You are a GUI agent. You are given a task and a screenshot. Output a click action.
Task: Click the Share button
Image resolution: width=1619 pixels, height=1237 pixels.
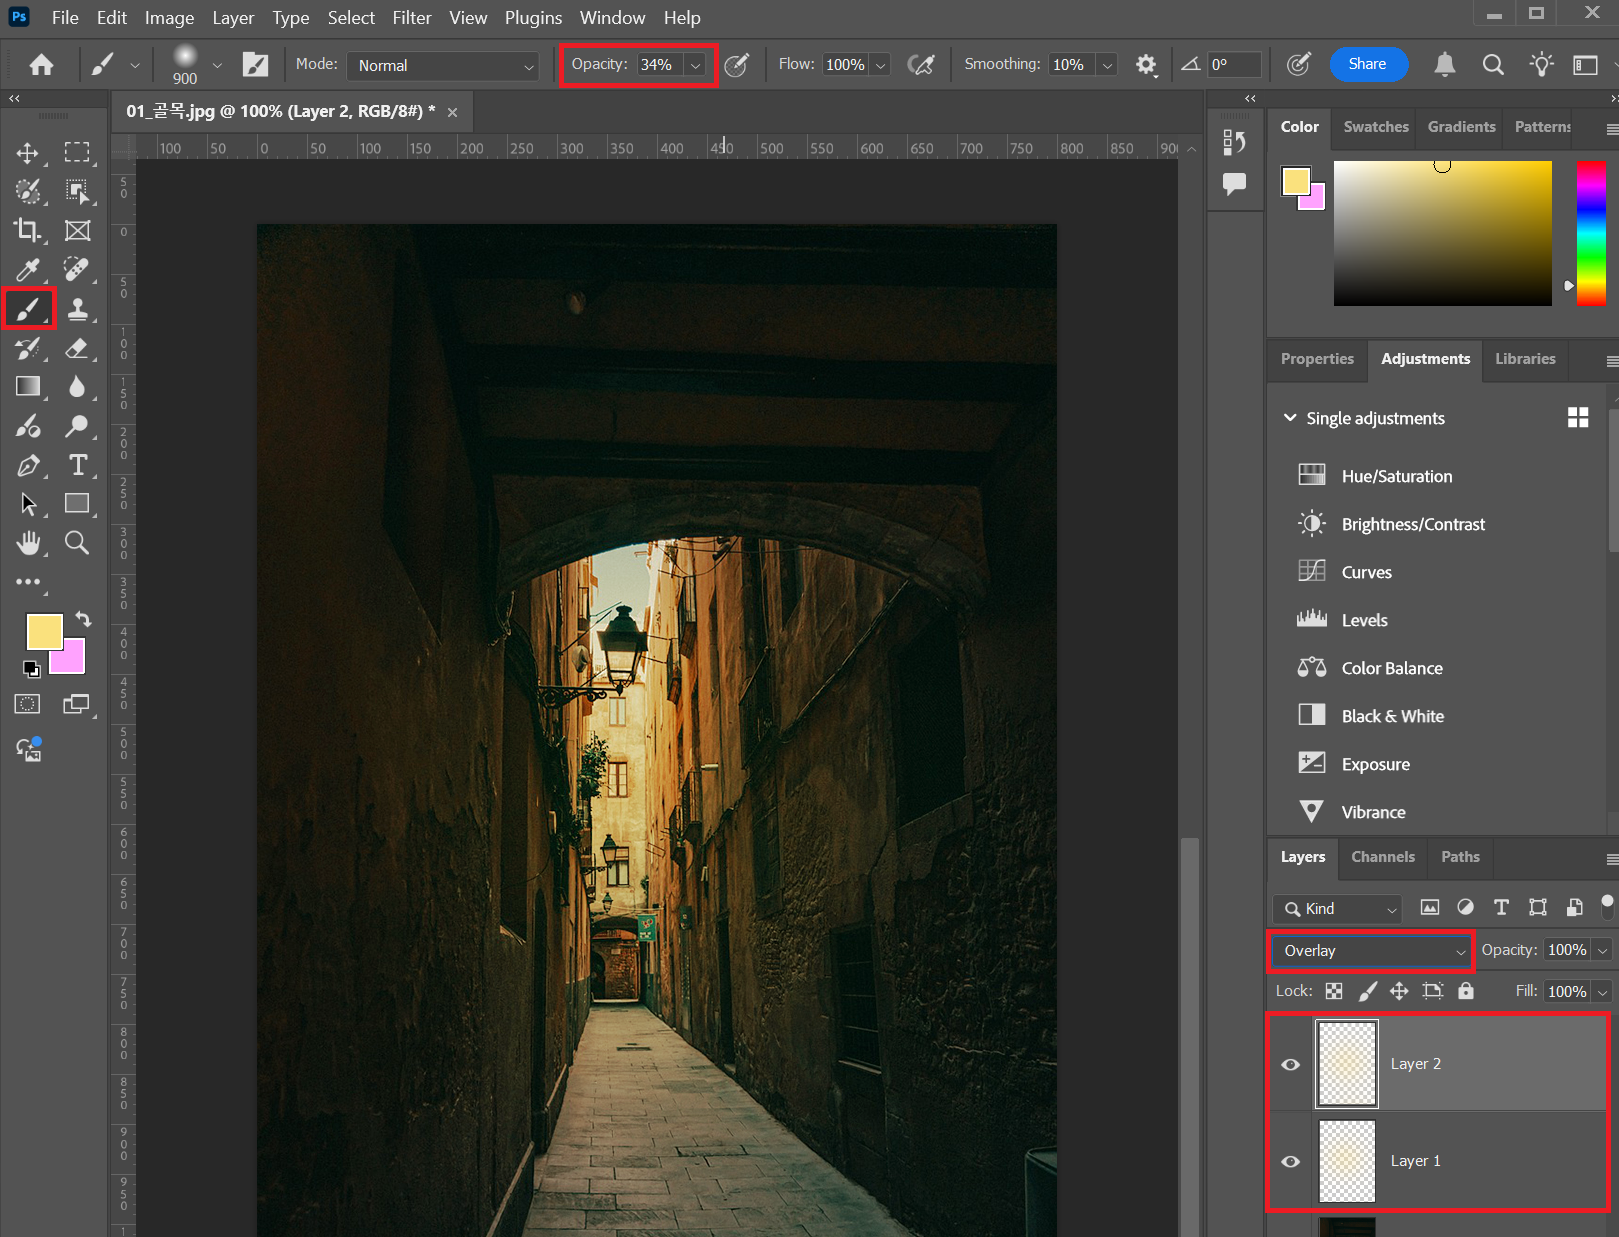click(x=1367, y=64)
